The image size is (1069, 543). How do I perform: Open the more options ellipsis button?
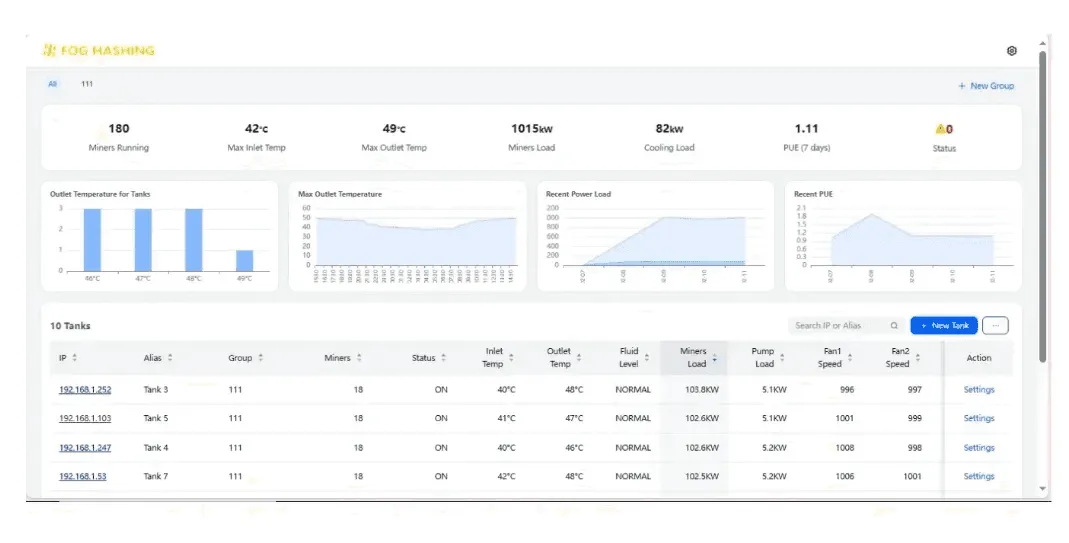click(995, 325)
